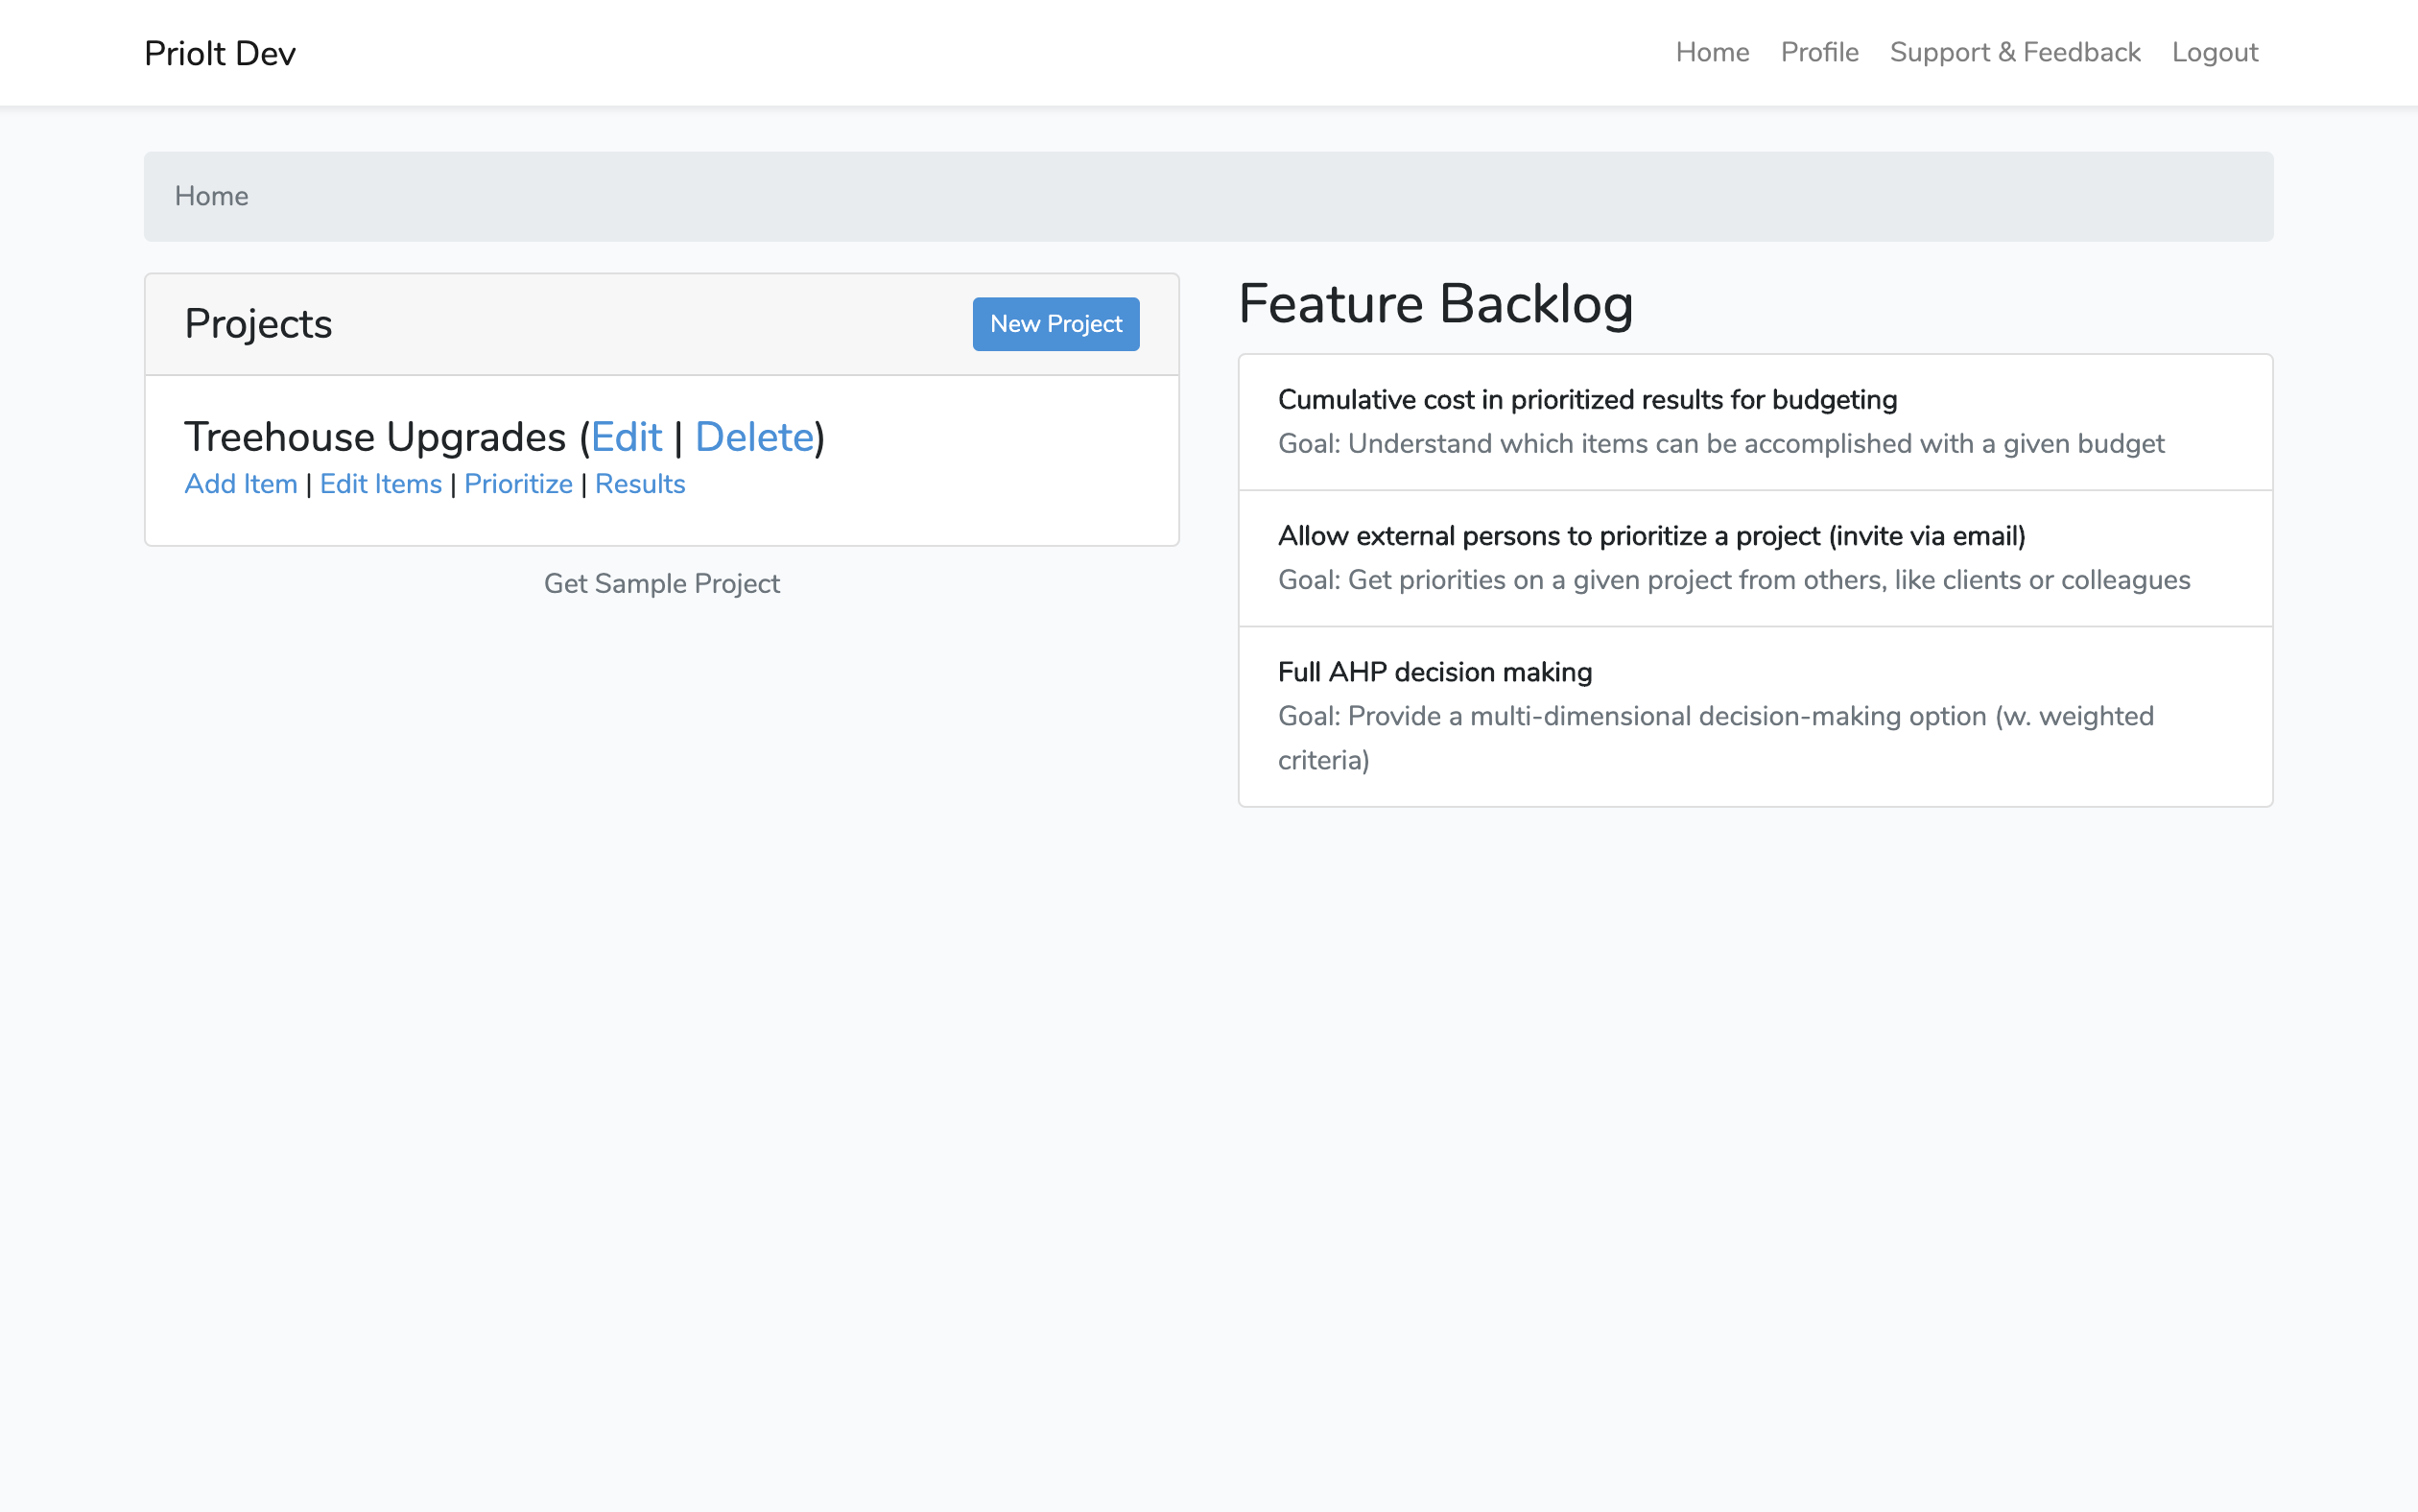Click the Treehouse Upgrades project title

coord(375,437)
